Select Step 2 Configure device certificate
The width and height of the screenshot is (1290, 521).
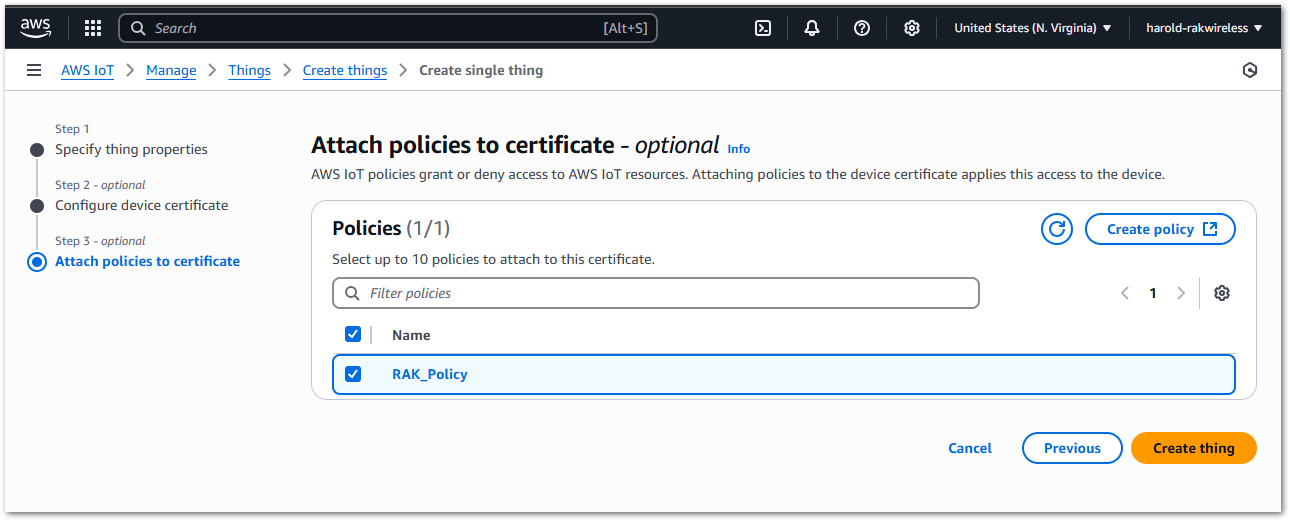click(x=141, y=205)
